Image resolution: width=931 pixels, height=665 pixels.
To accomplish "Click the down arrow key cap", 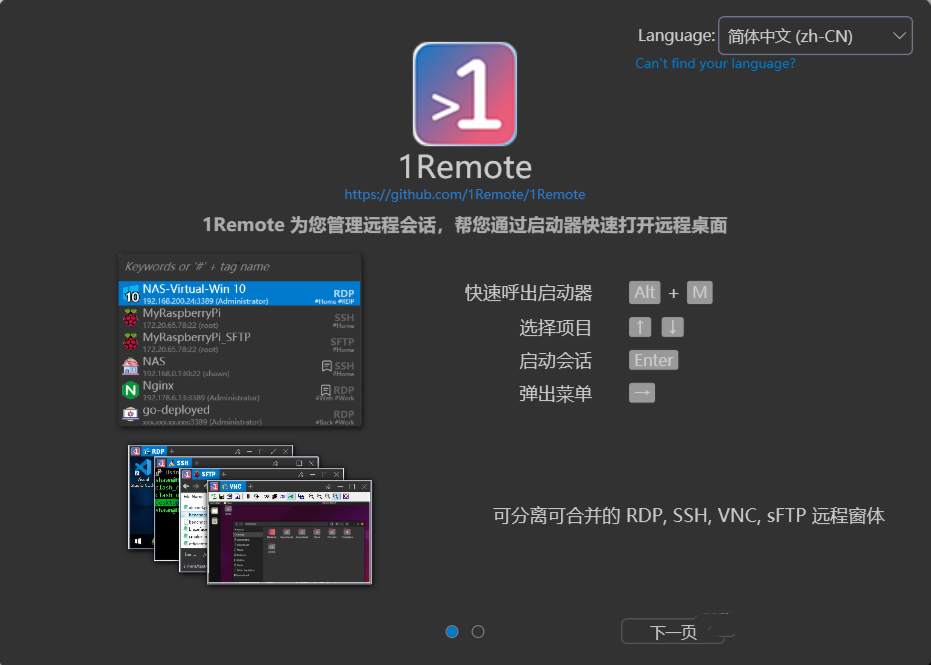I will click(x=673, y=327).
